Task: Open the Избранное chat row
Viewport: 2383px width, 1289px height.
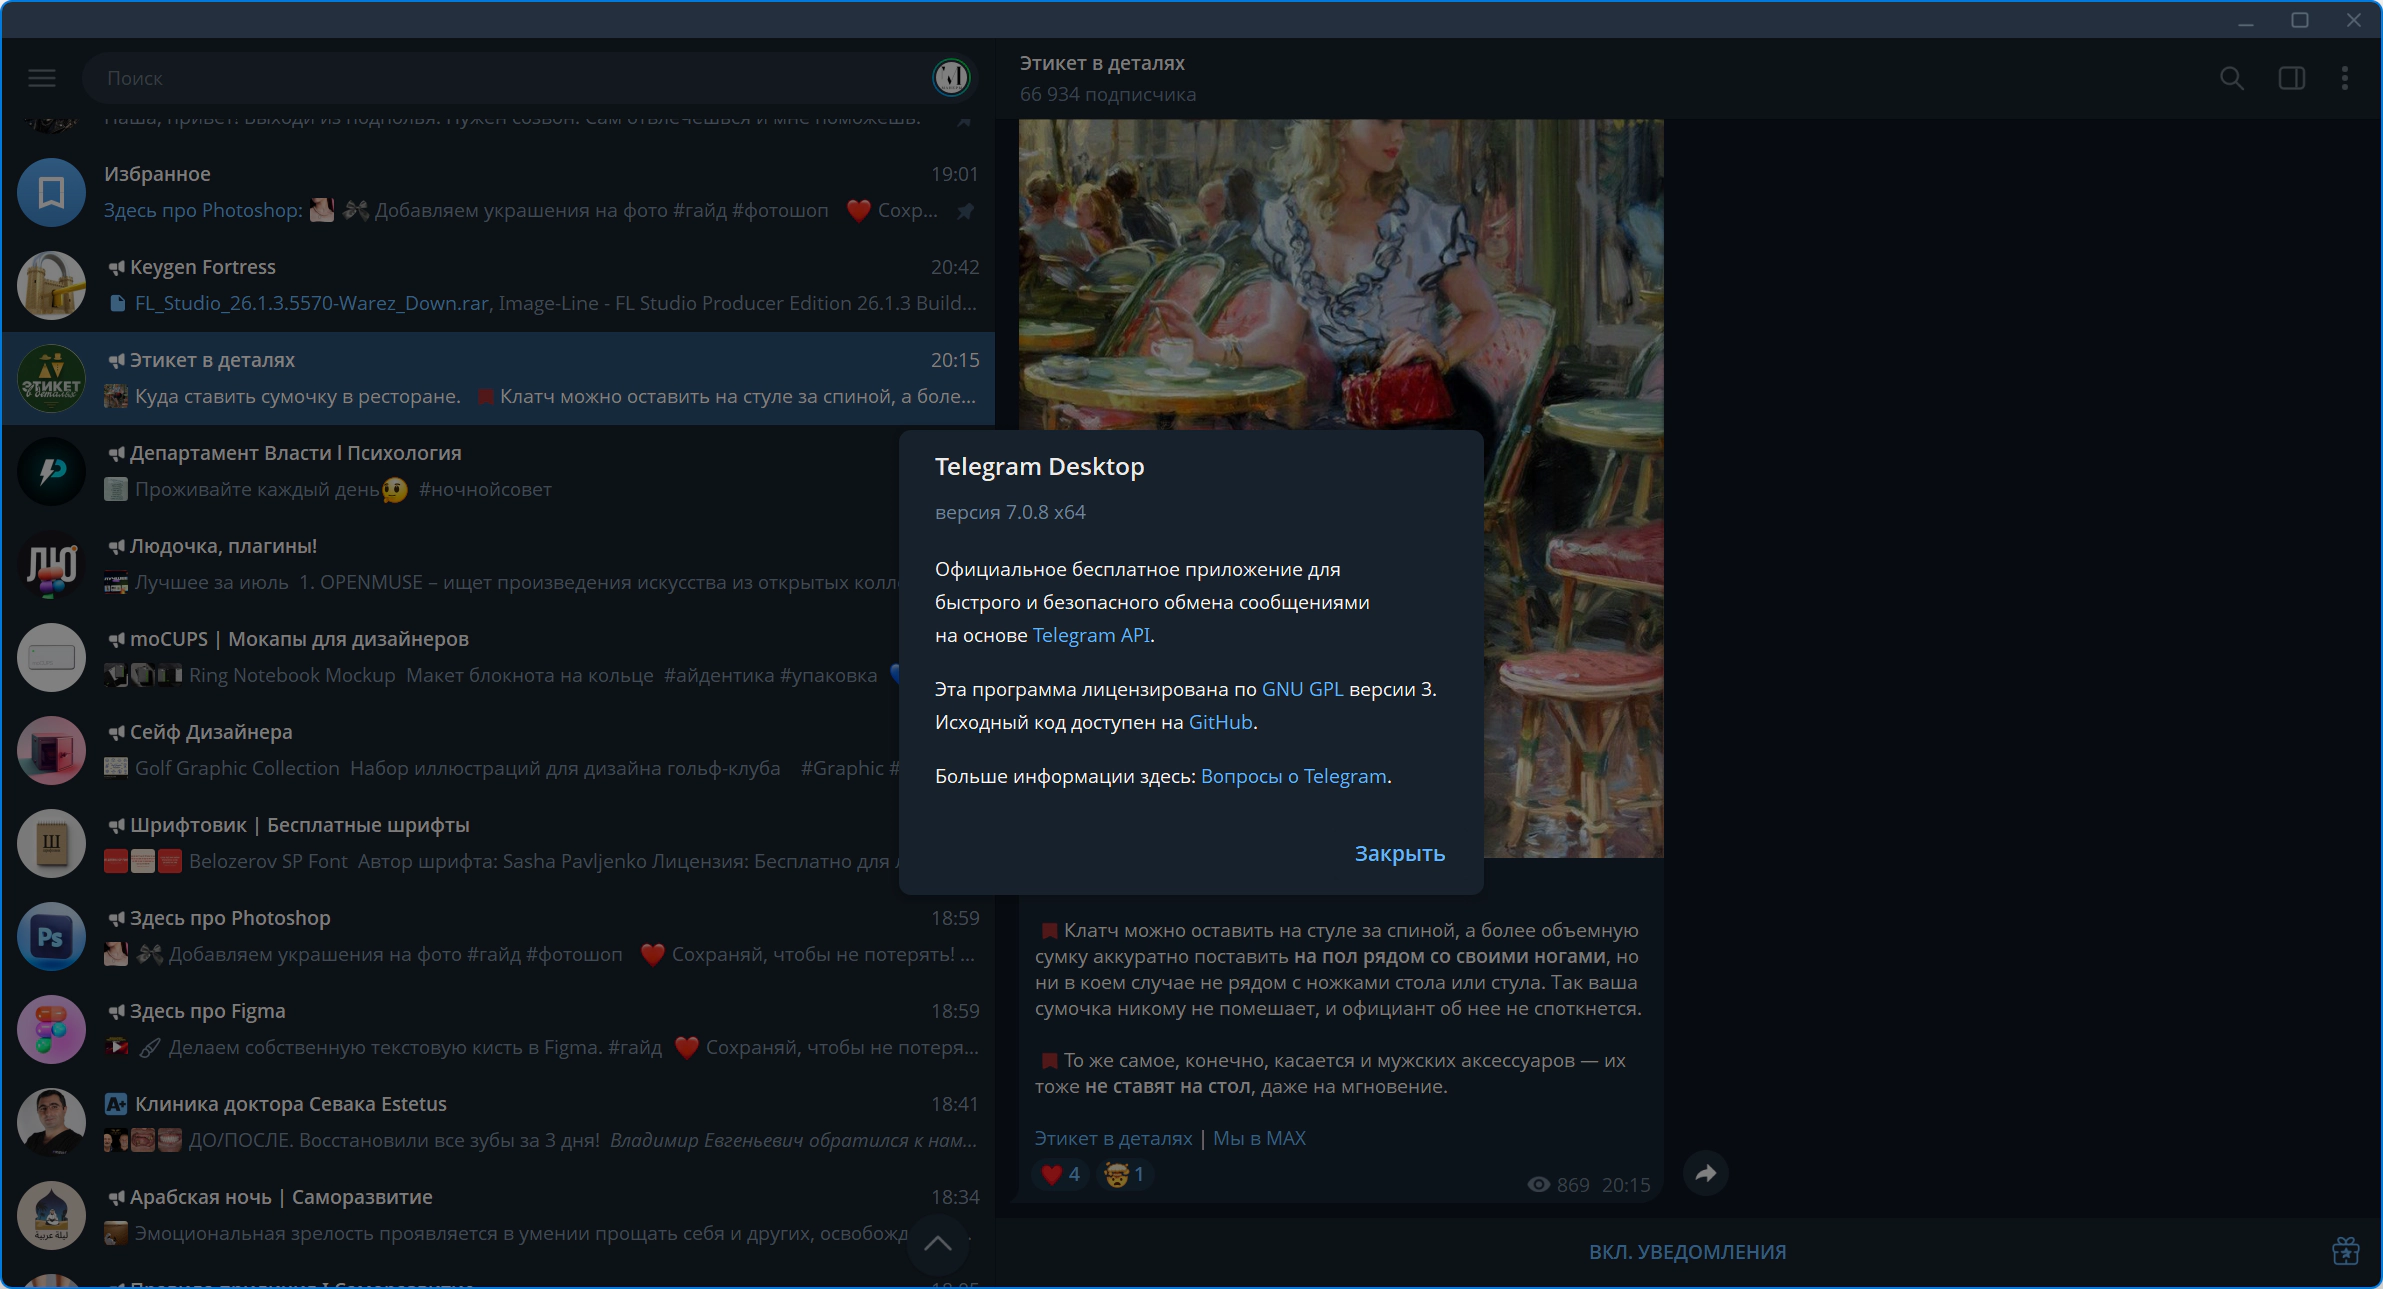Action: [498, 192]
